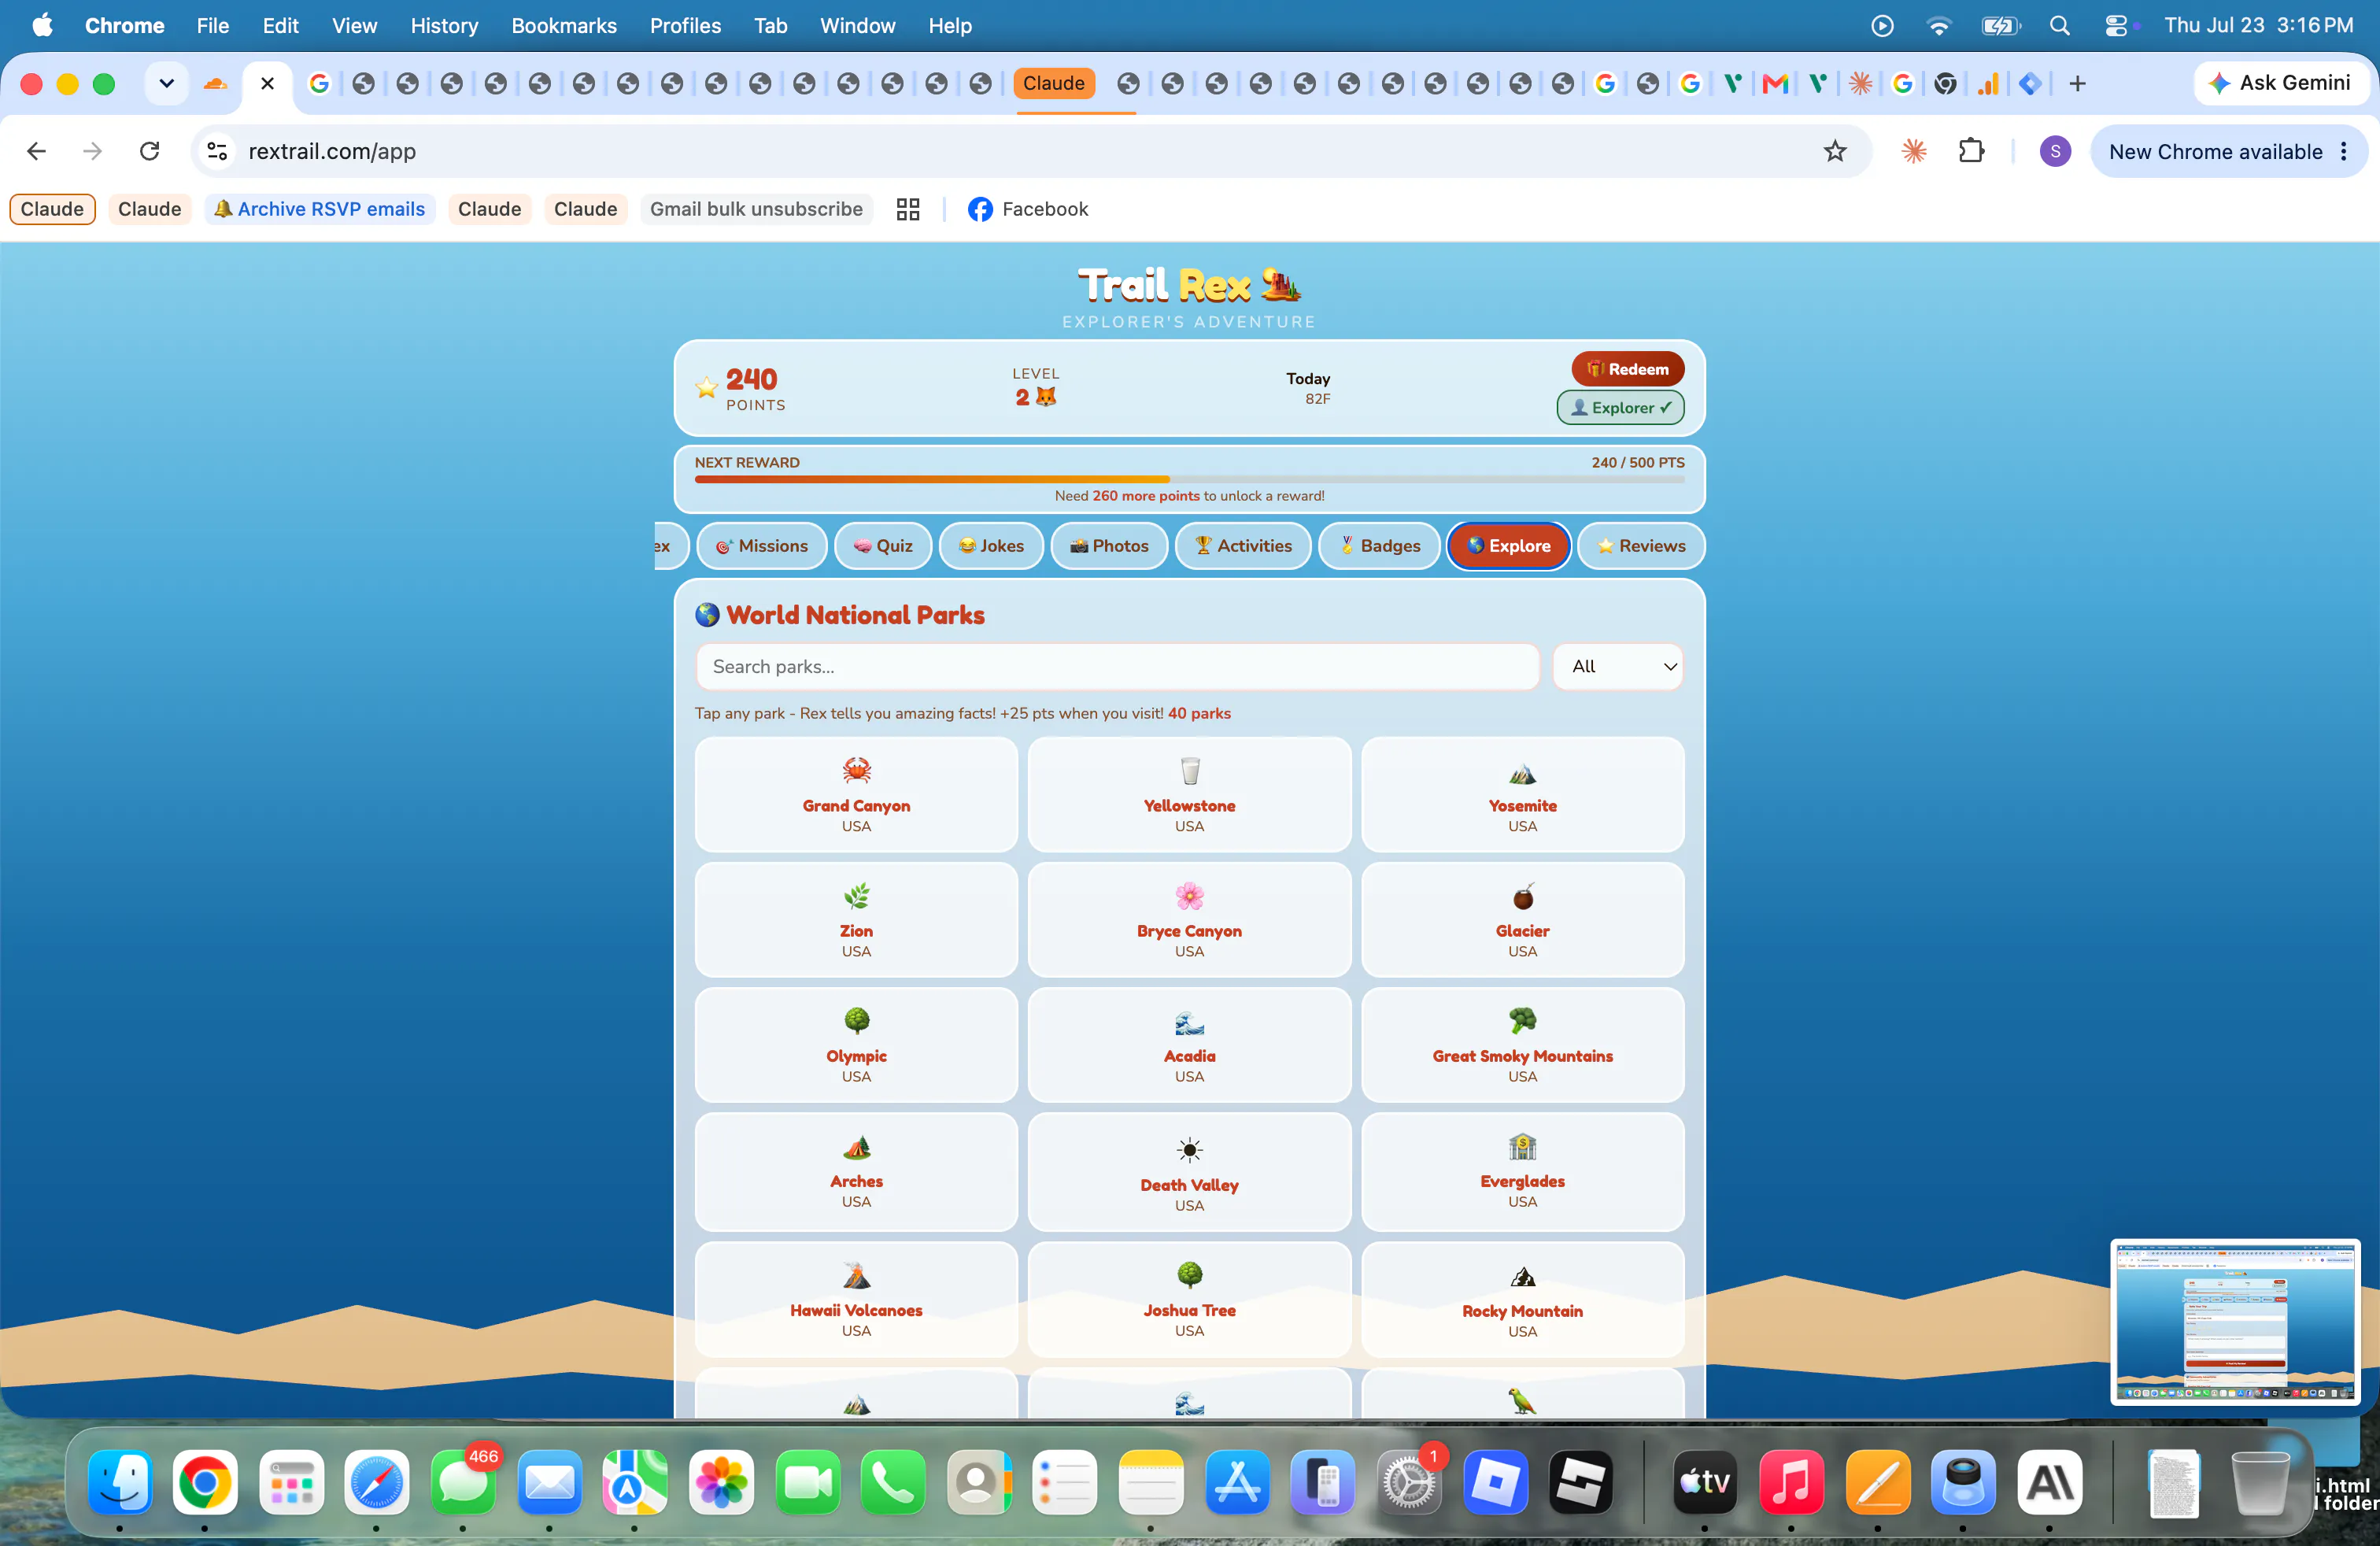Open Archive RSVP emails bookmark

pyautogui.click(x=320, y=209)
